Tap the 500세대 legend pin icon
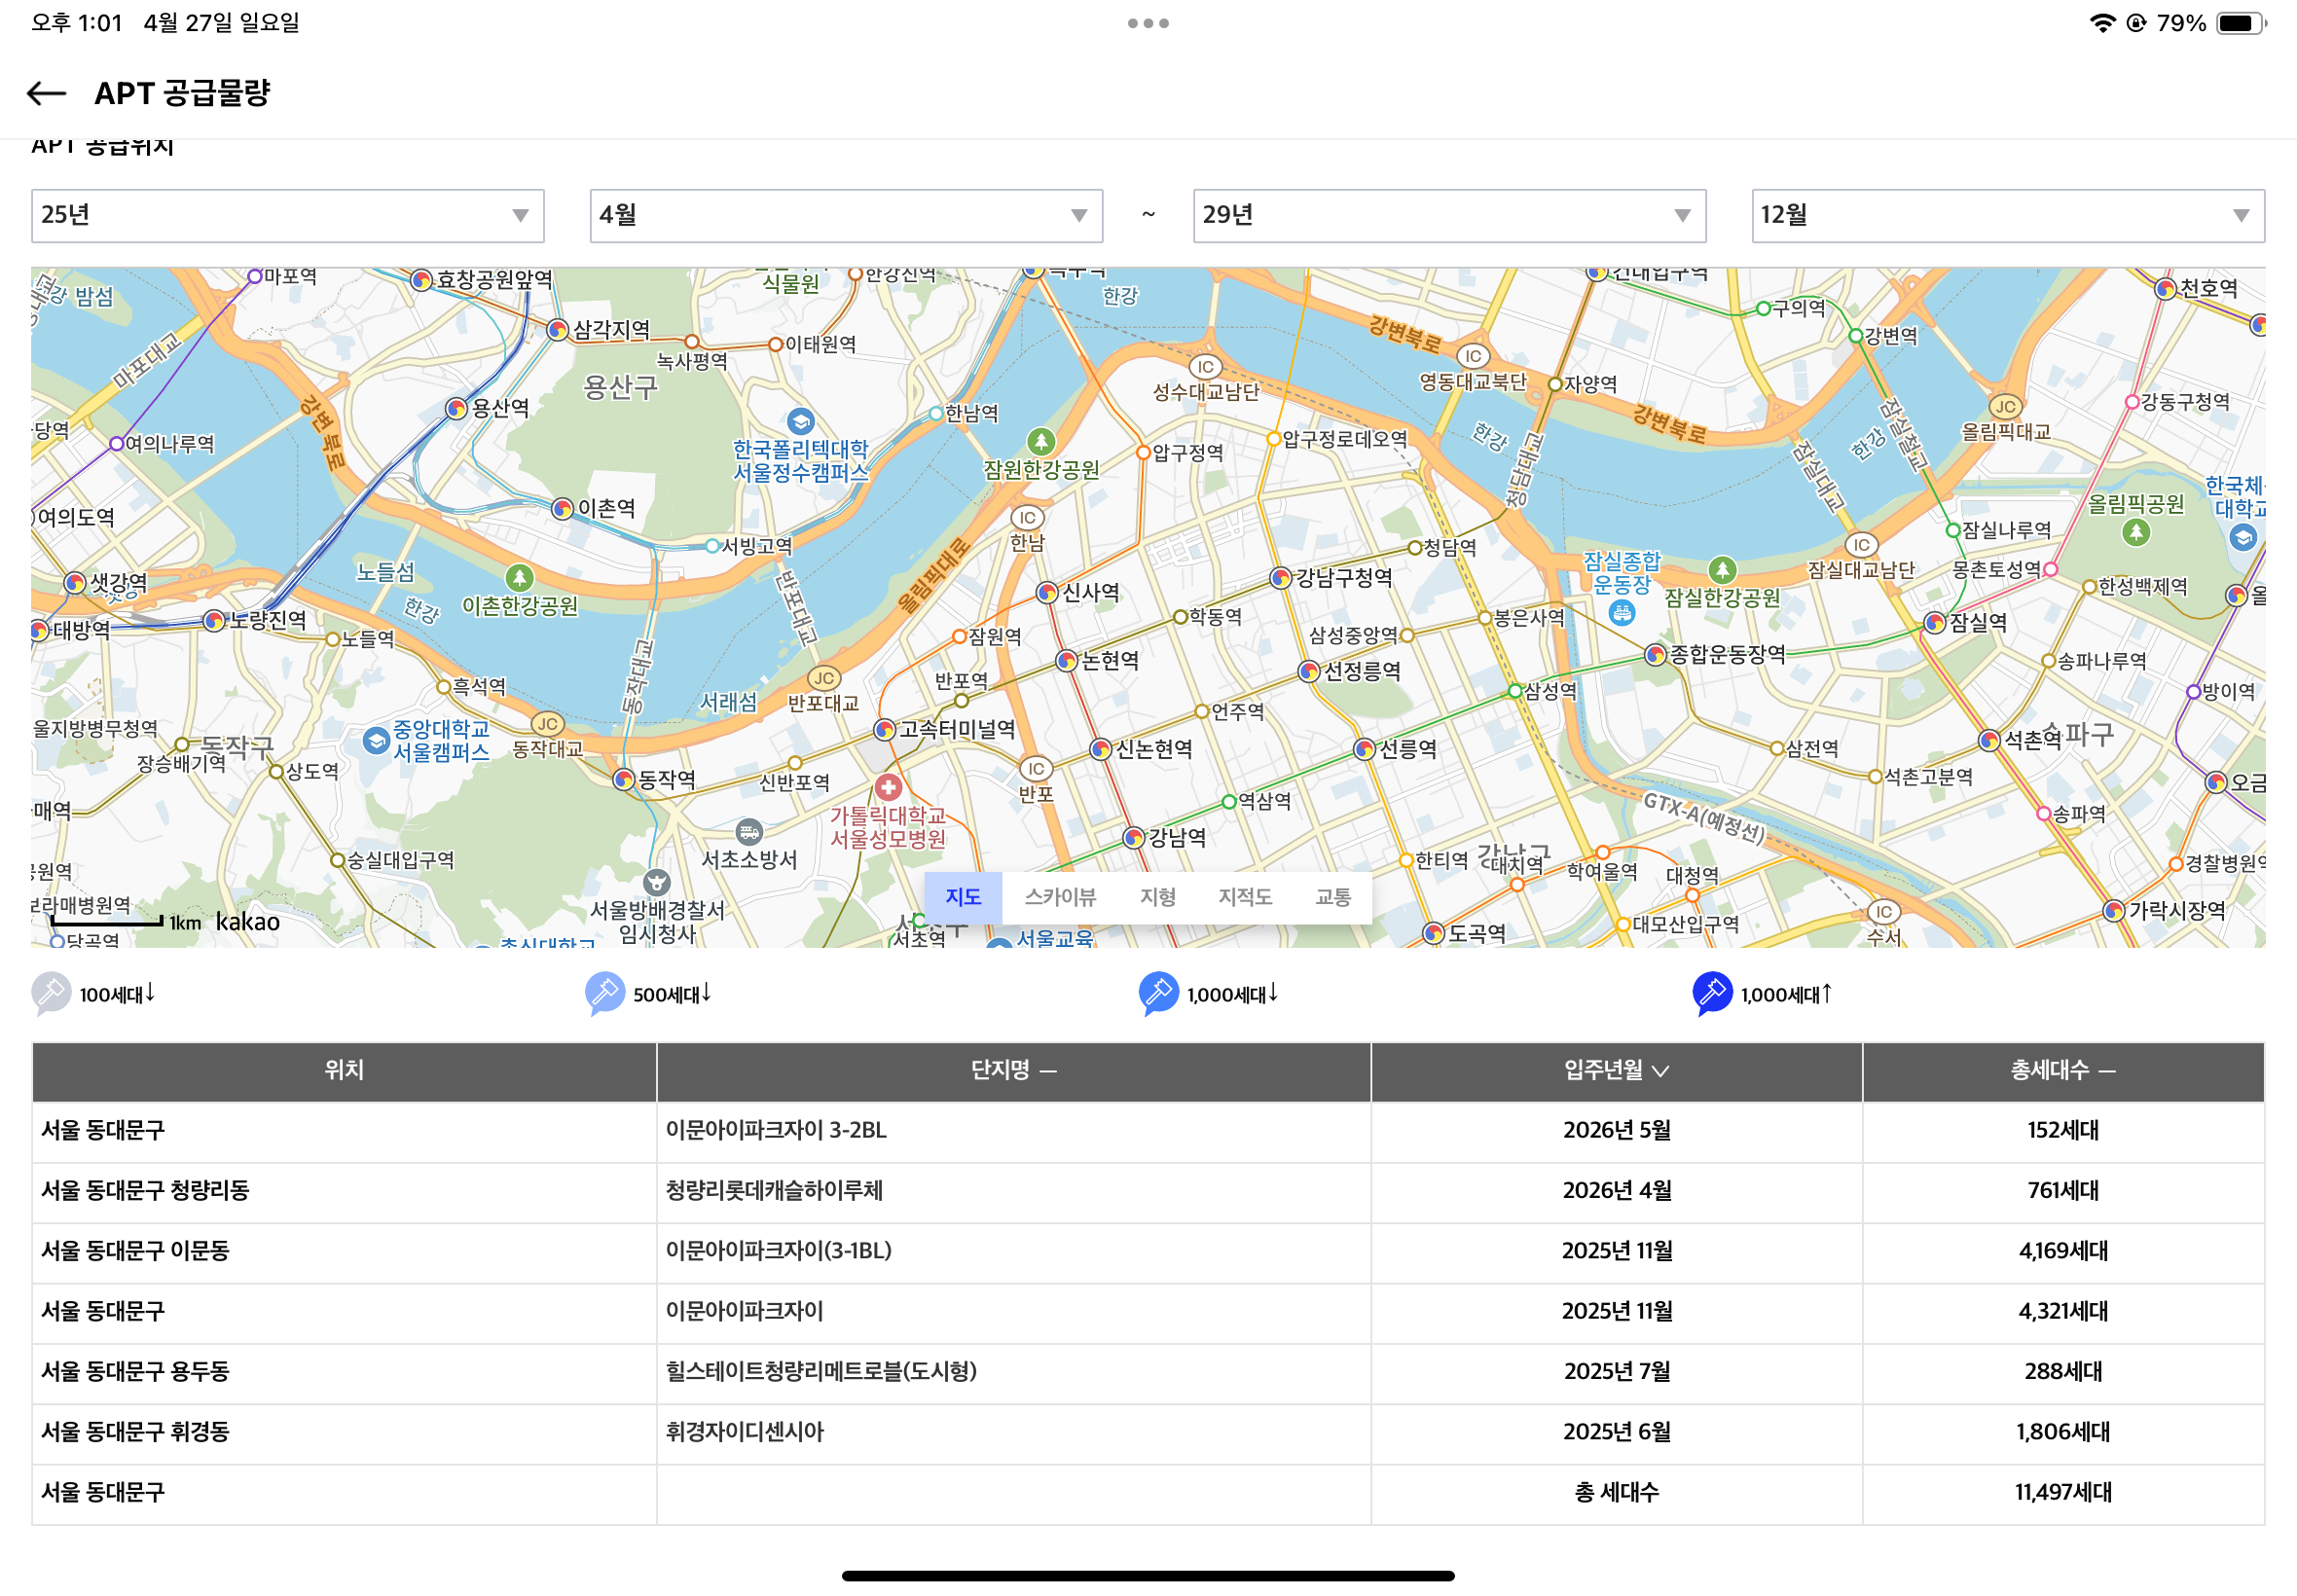The height and width of the screenshot is (1596, 2297). pyautogui.click(x=604, y=993)
